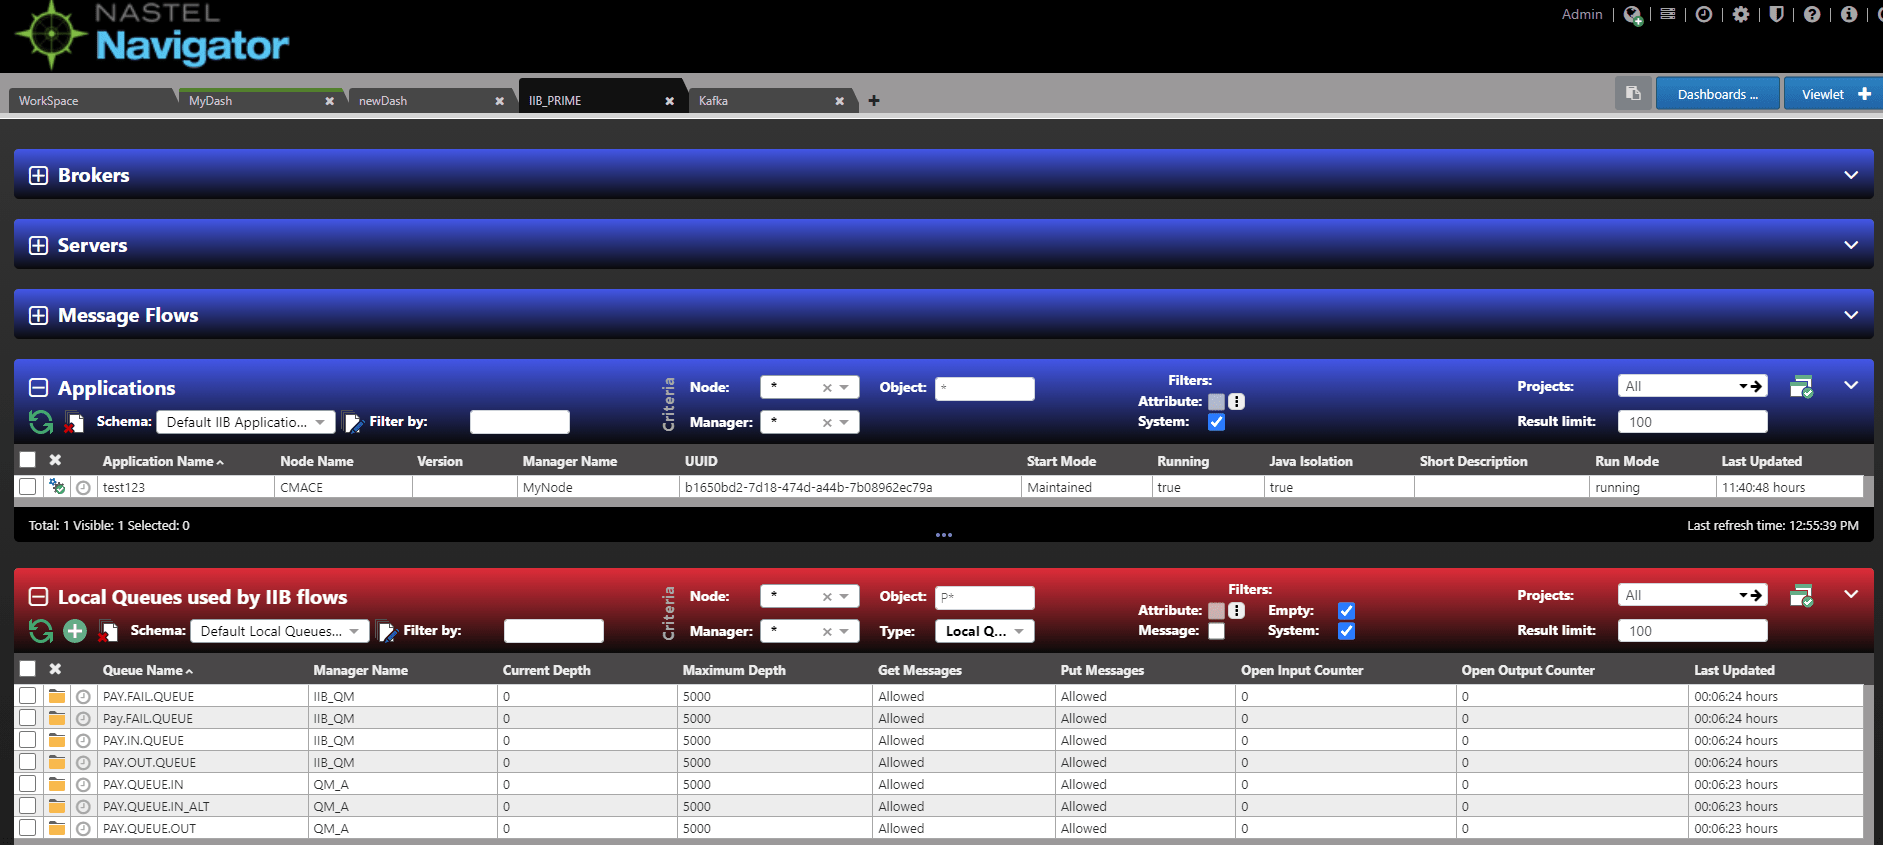Screen dimensions: 1883x845
Task: Open Applications Schema dropdown
Action: pos(246,422)
